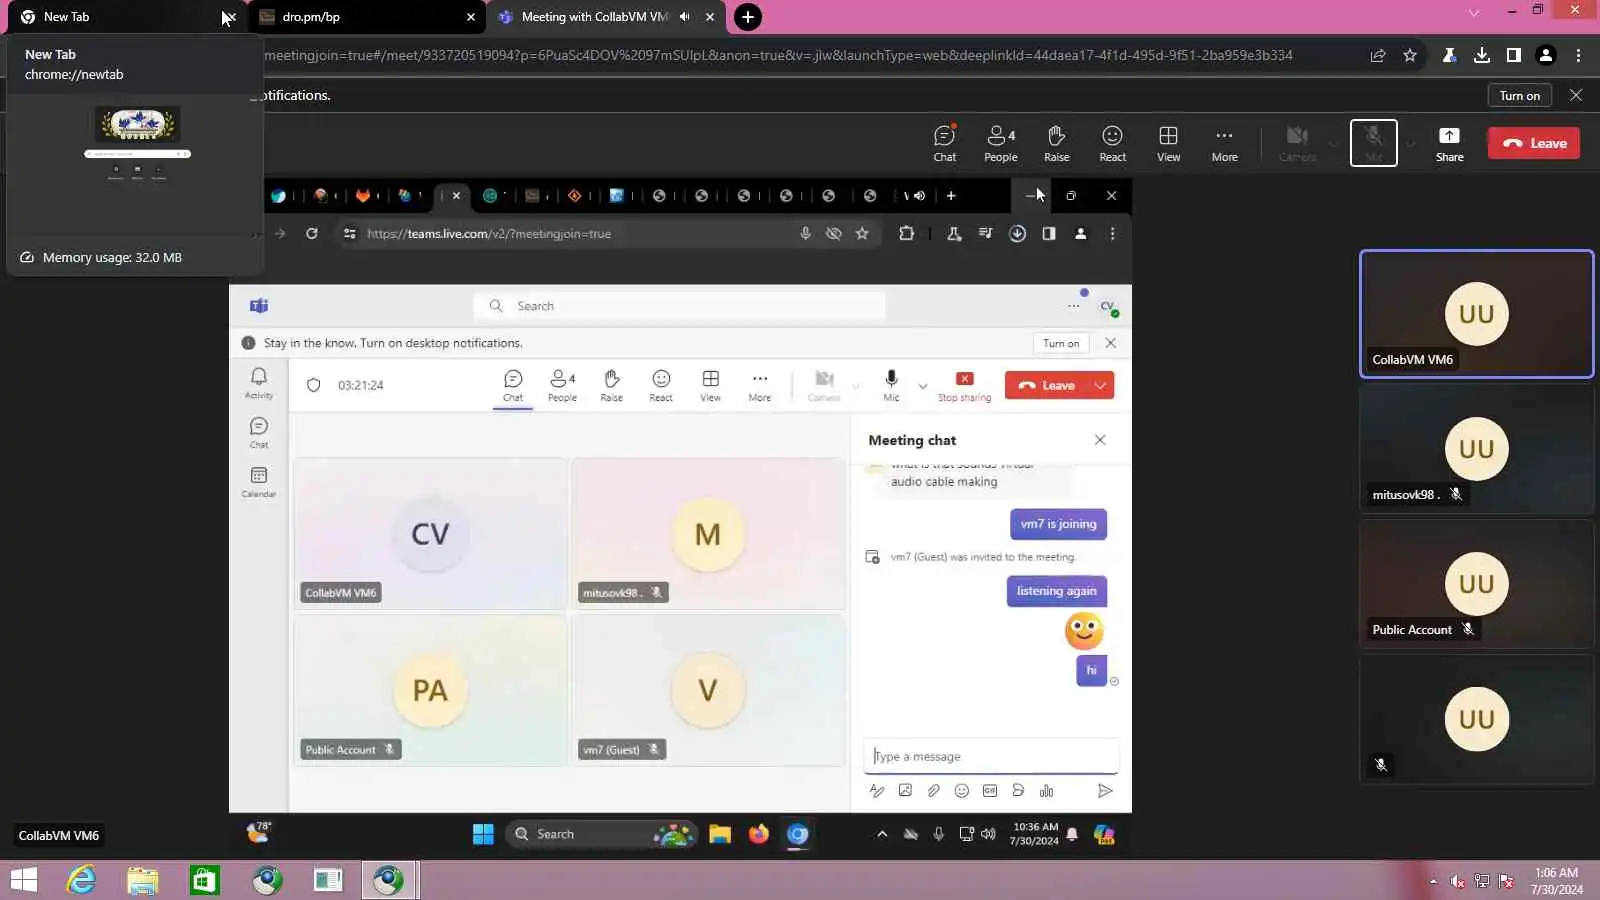Open React emoji menu in outer toolbar
Screen dimensions: 1600x900
click(x=1113, y=143)
